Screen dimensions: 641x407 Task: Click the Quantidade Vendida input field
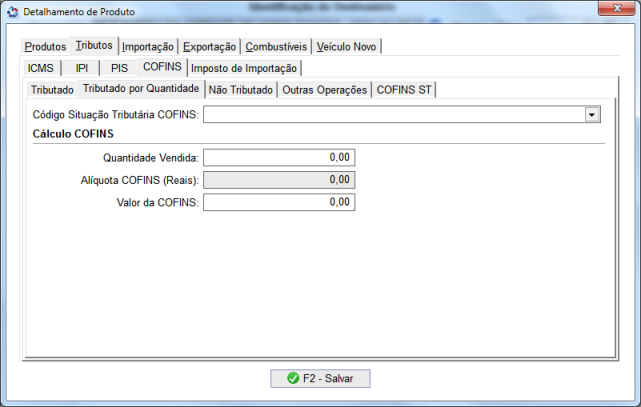click(279, 157)
